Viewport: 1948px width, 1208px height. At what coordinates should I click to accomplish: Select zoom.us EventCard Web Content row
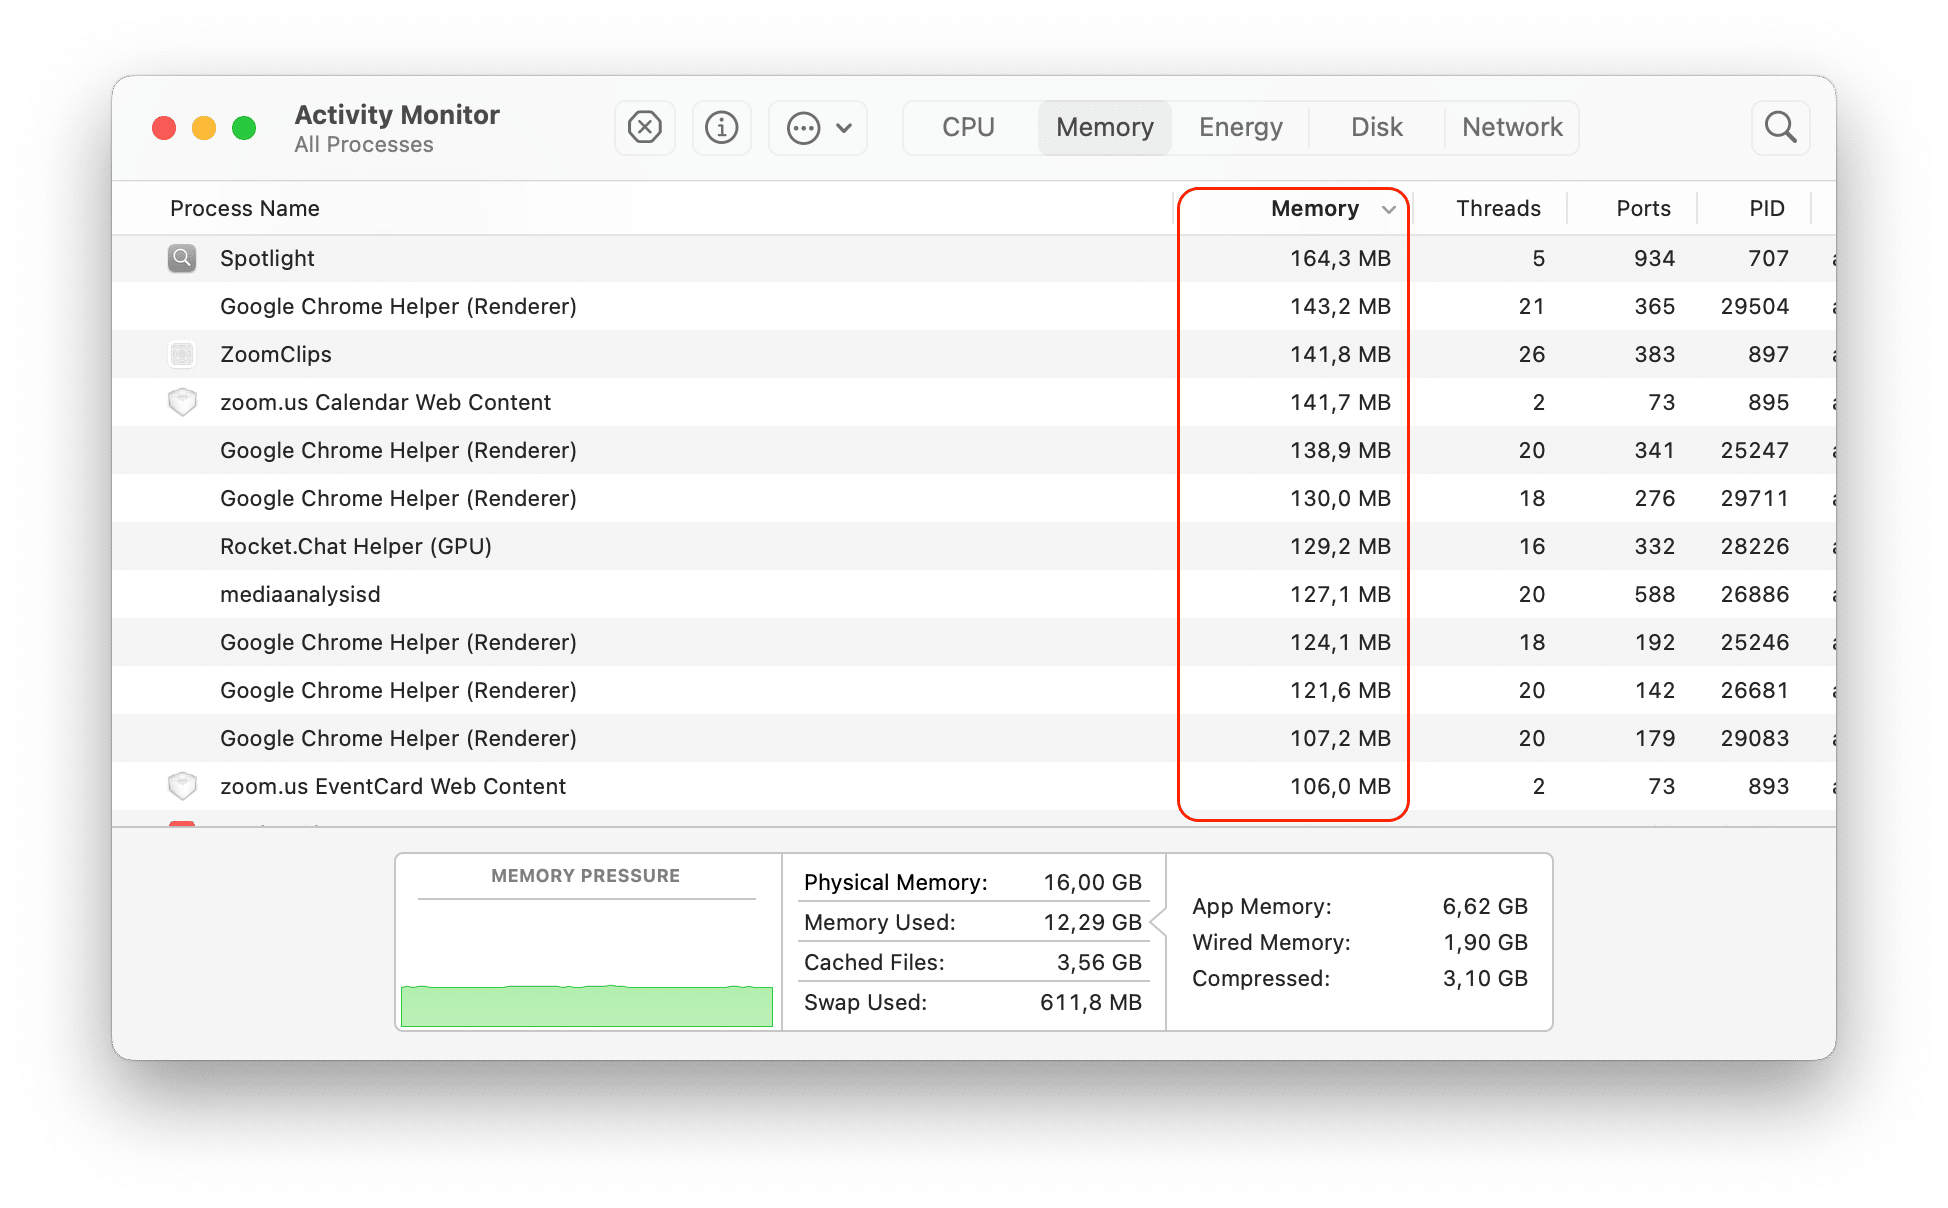point(974,786)
